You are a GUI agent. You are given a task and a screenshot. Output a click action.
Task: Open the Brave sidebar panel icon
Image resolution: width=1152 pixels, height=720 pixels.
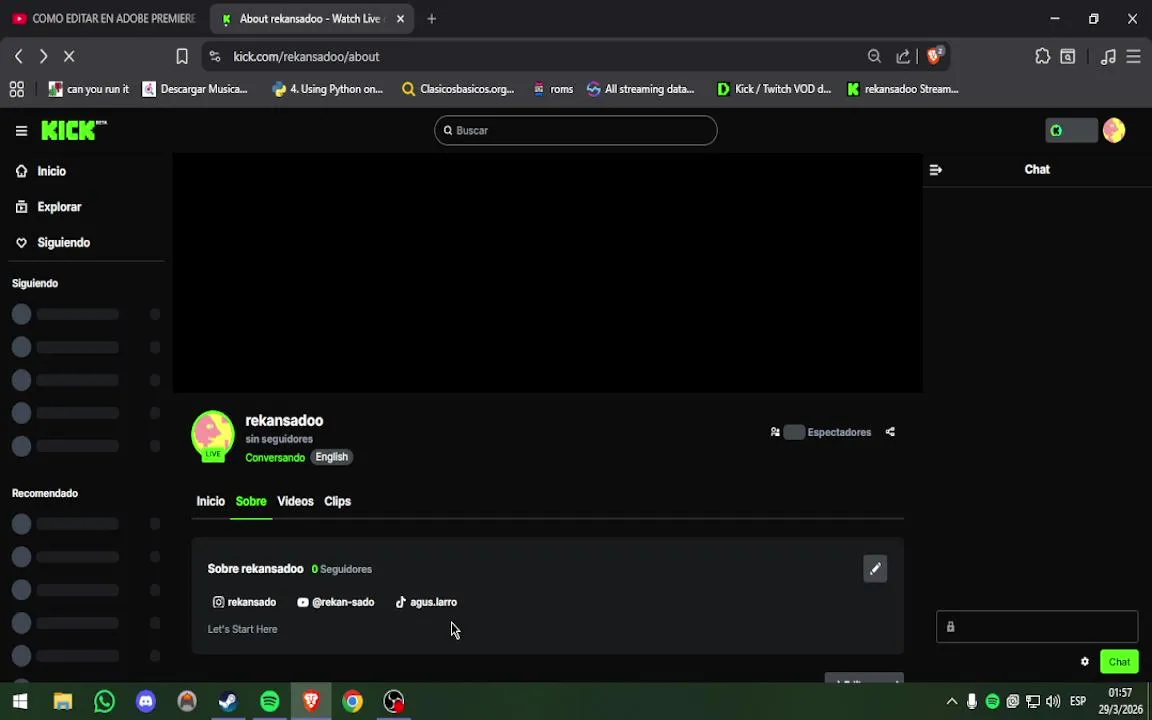pos(1068,57)
